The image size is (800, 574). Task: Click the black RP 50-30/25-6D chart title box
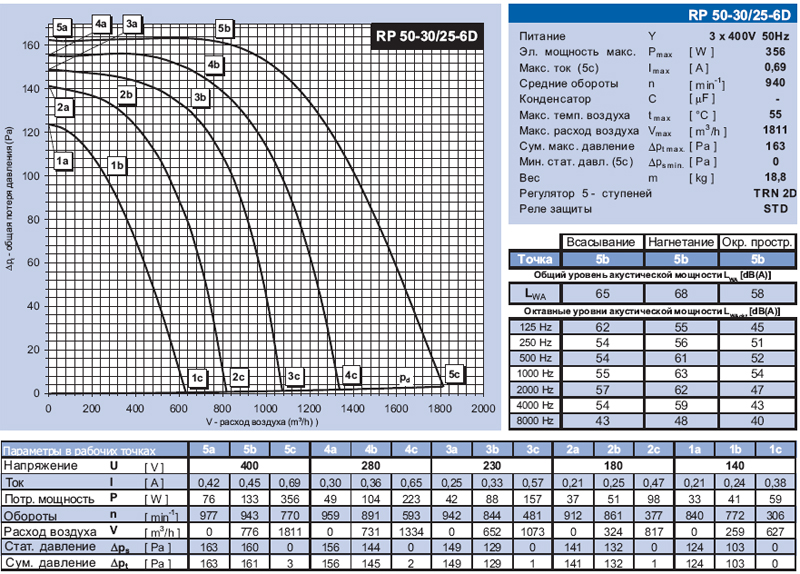[428, 36]
